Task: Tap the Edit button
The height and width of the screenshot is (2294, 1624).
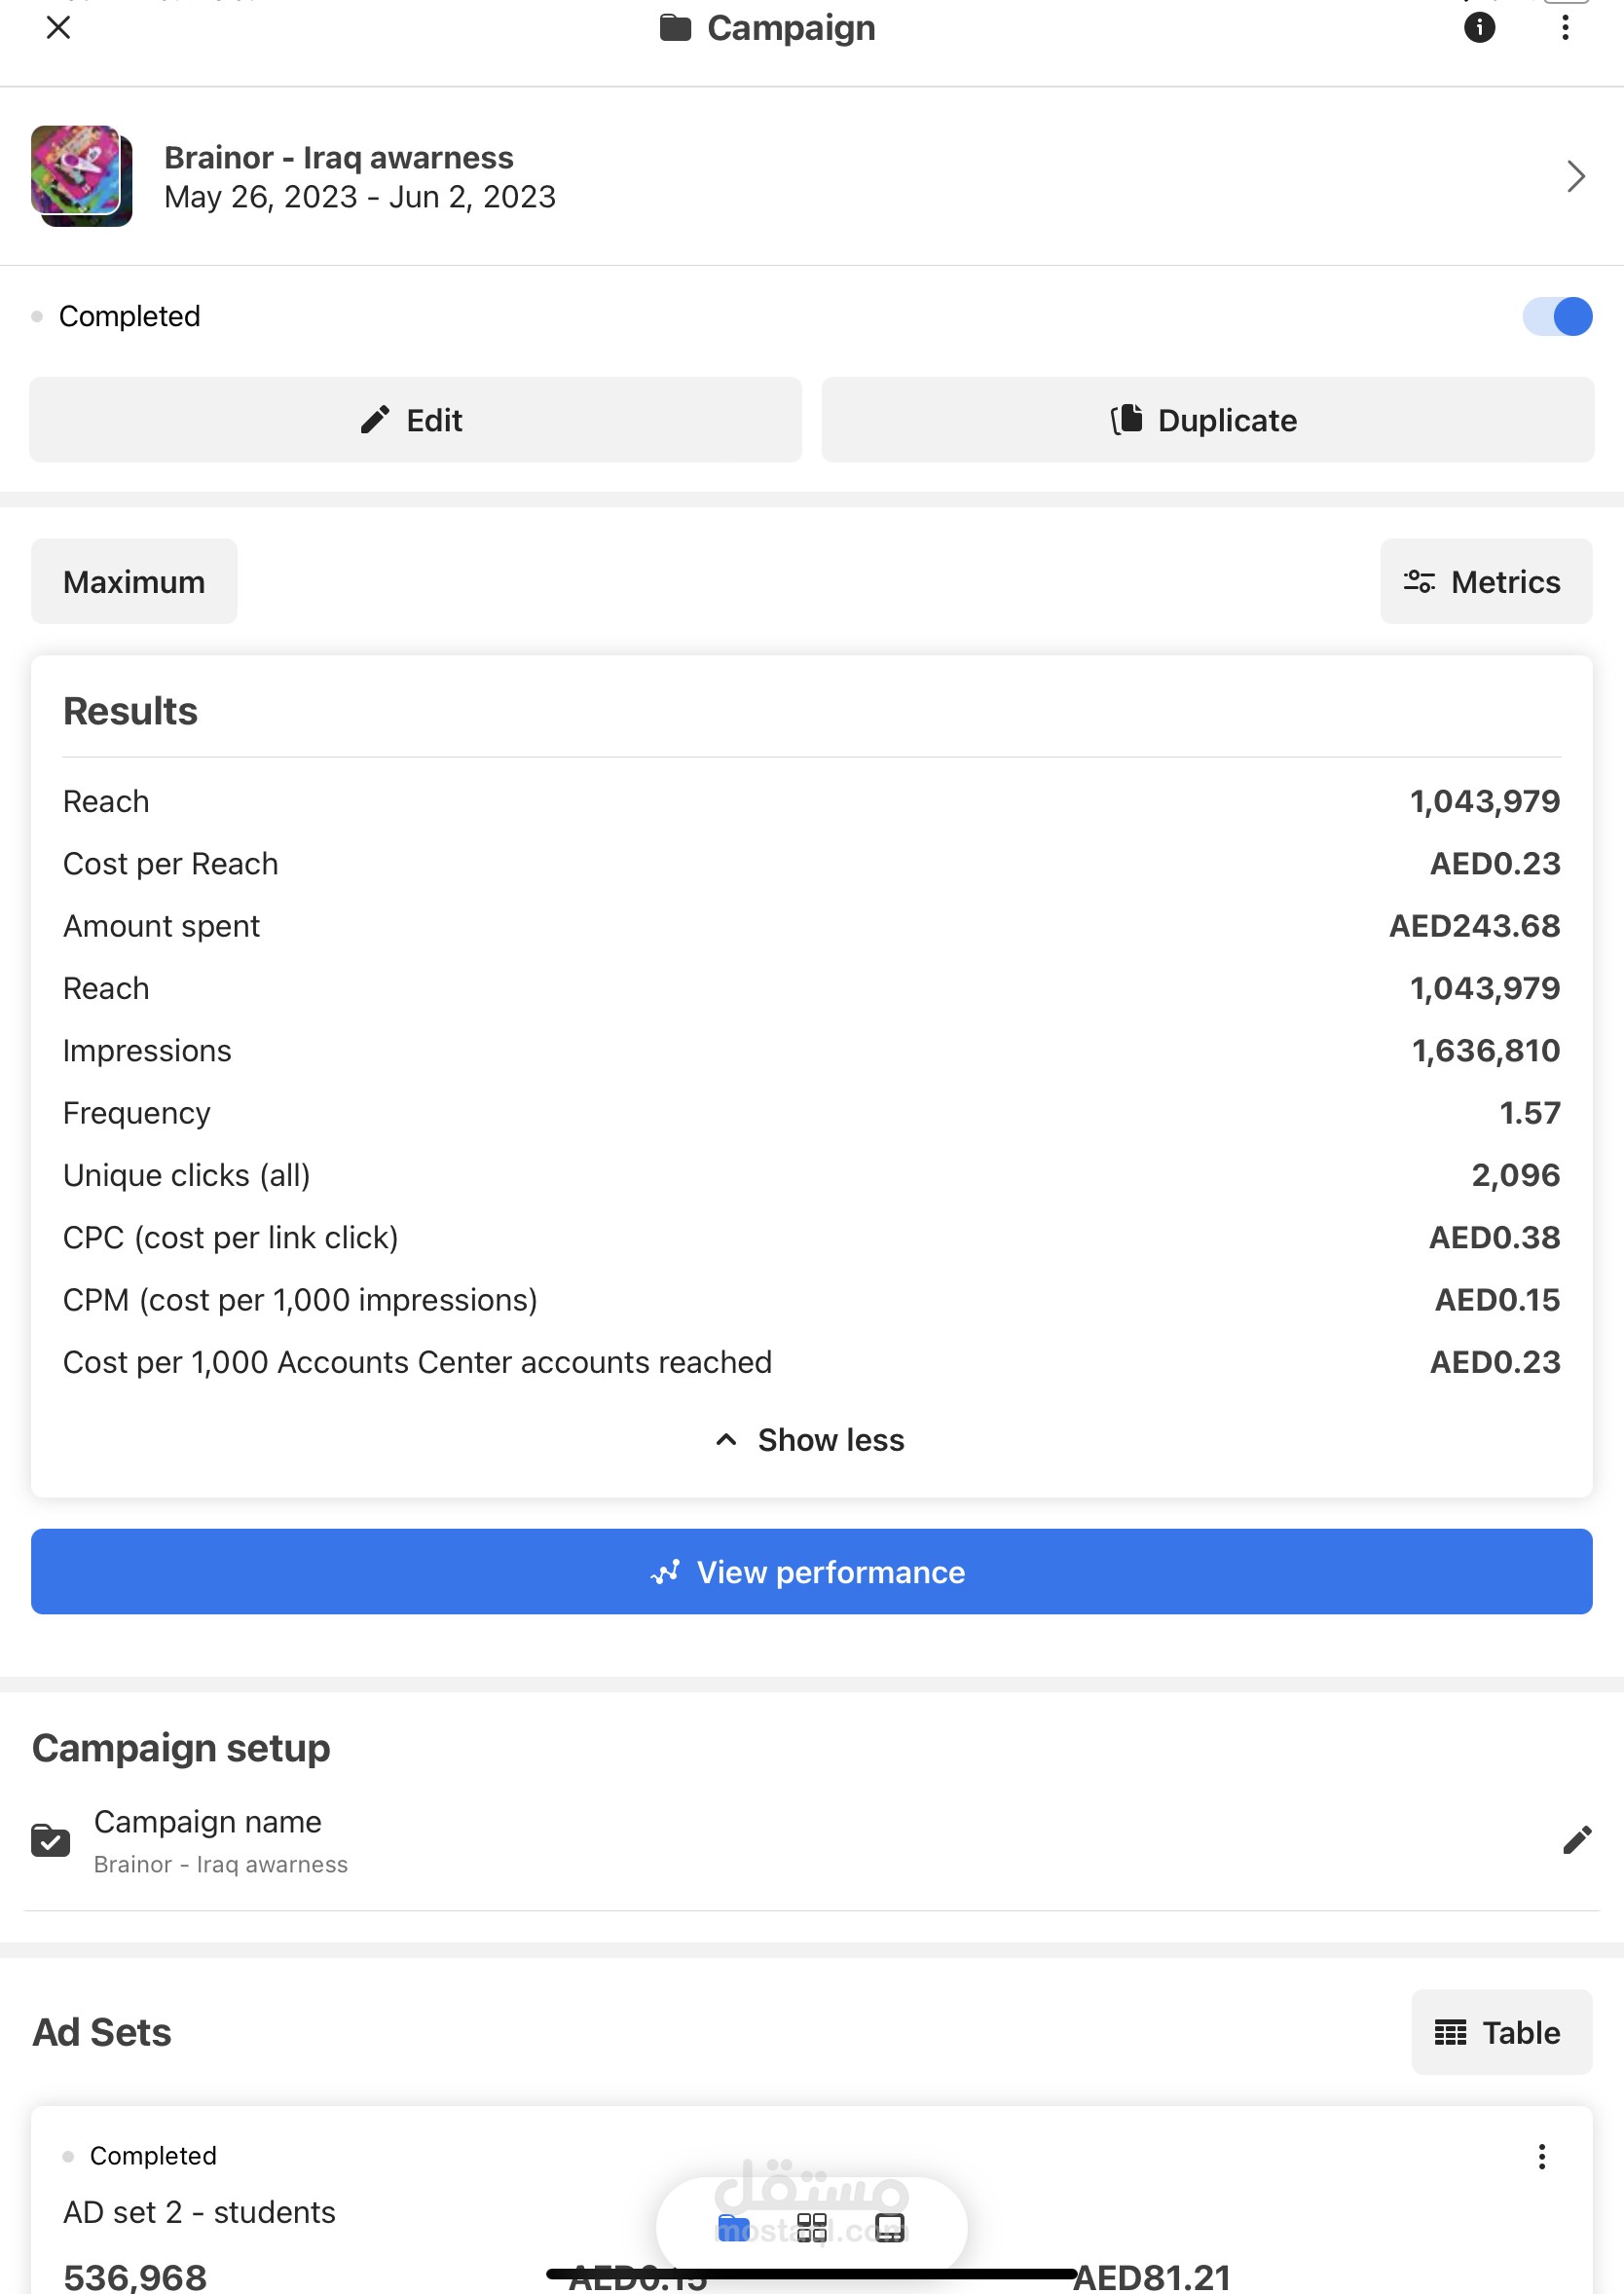Action: point(415,420)
